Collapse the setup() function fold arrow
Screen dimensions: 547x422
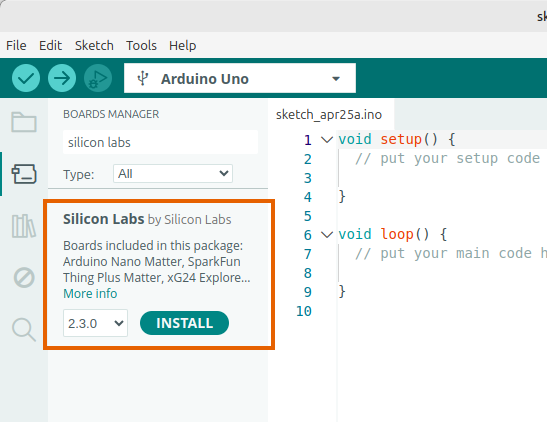327,140
